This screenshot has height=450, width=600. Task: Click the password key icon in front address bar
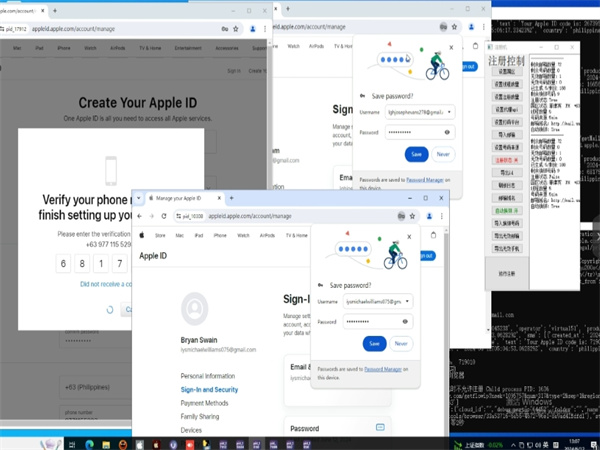400,216
